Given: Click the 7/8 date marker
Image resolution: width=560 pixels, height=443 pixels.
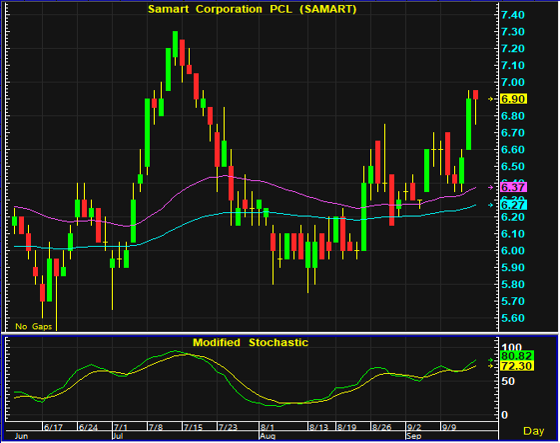Looking at the screenshot, I should [156, 427].
